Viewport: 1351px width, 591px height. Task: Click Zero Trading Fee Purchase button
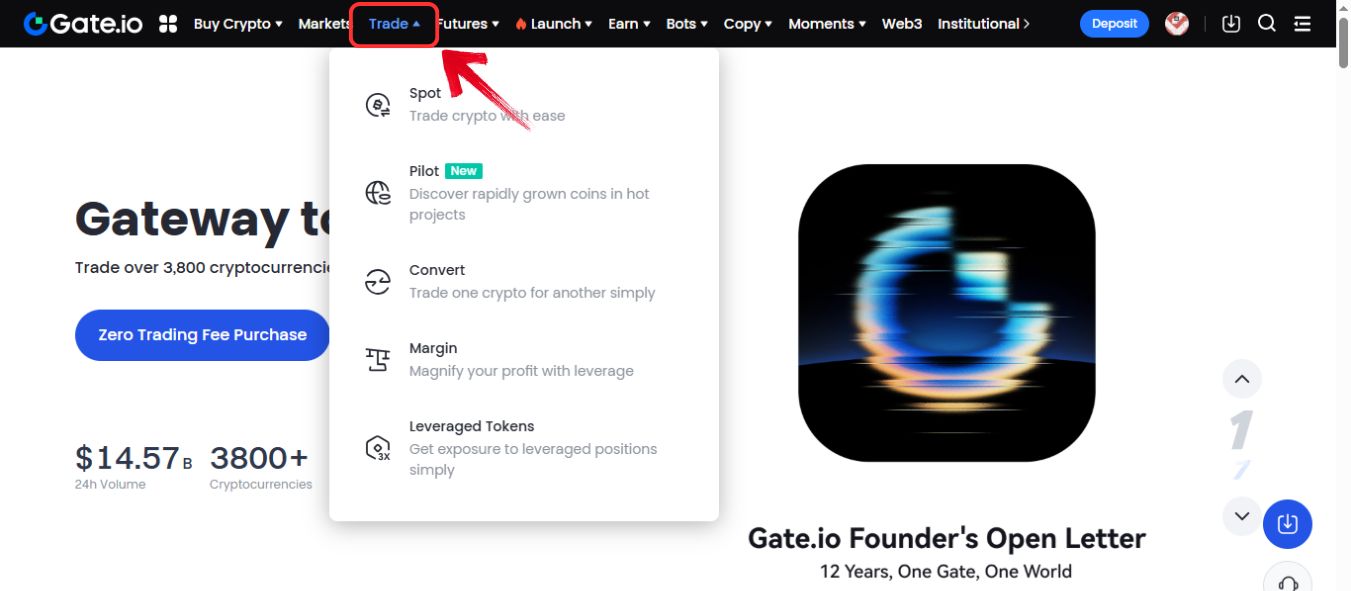point(202,335)
